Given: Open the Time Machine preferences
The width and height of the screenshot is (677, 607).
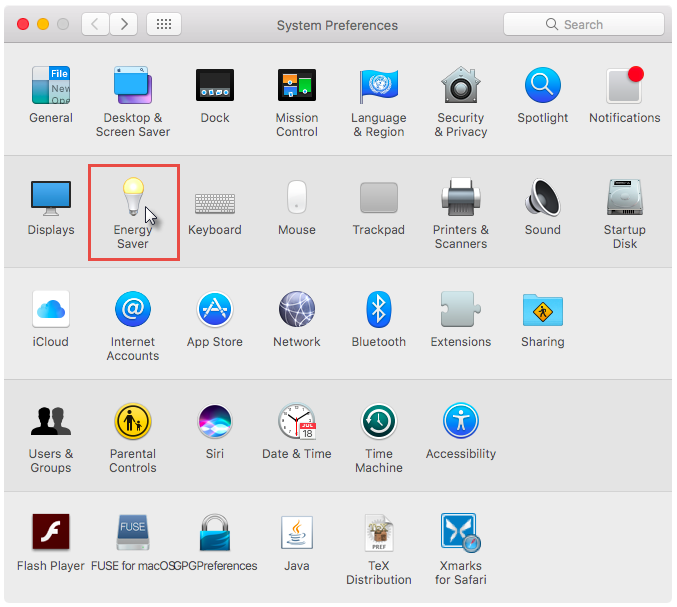Looking at the screenshot, I should [x=379, y=422].
